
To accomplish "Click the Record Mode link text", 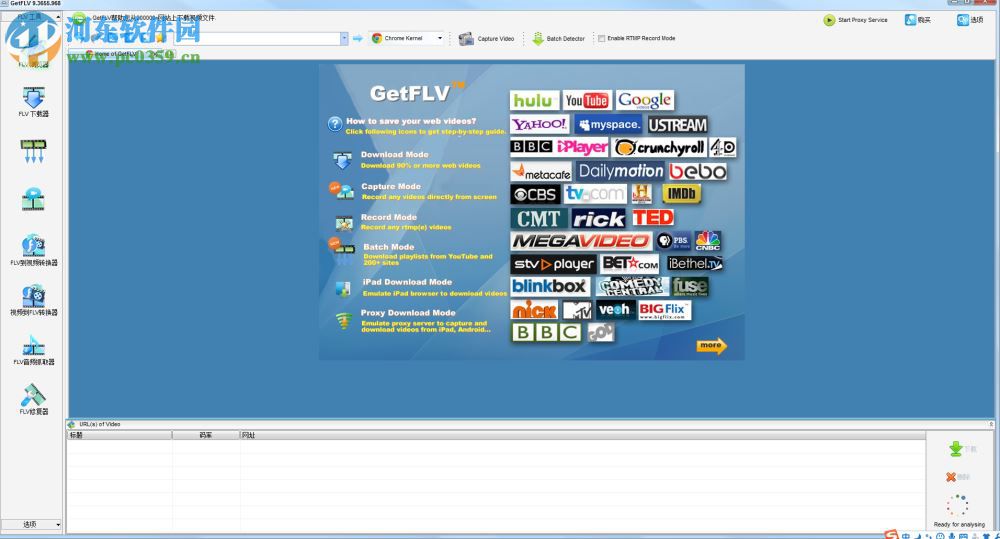I will click(x=388, y=217).
